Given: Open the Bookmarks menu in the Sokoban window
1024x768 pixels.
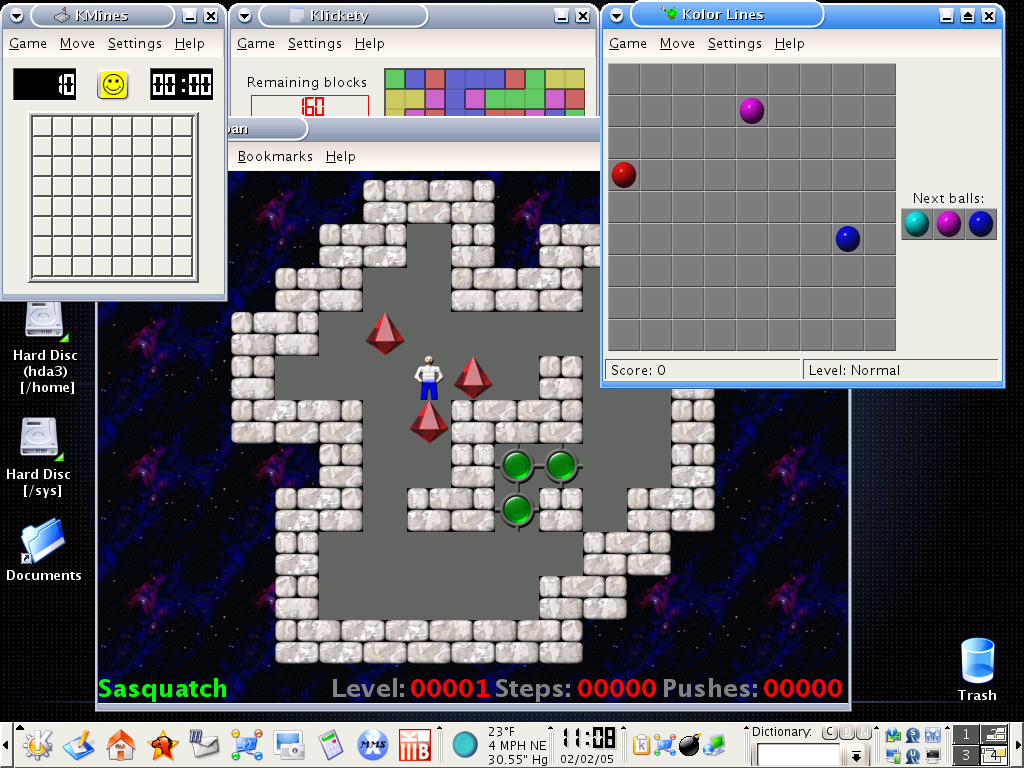Looking at the screenshot, I should click(x=275, y=157).
